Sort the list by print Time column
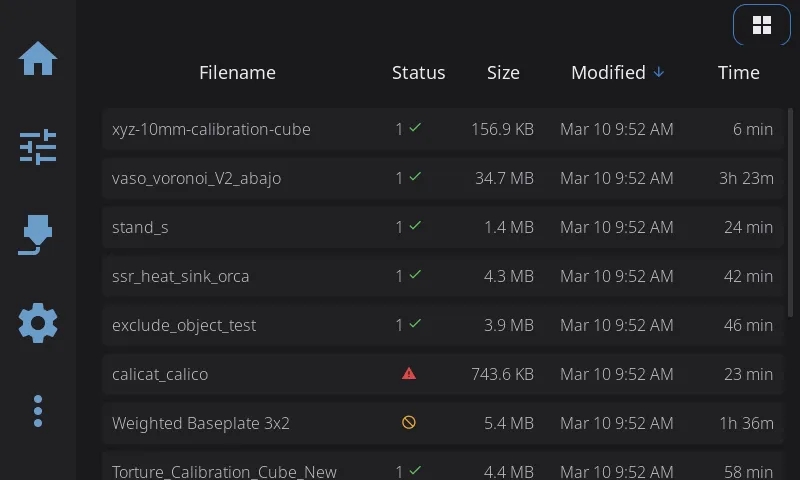The width and height of the screenshot is (800, 480). coord(738,73)
